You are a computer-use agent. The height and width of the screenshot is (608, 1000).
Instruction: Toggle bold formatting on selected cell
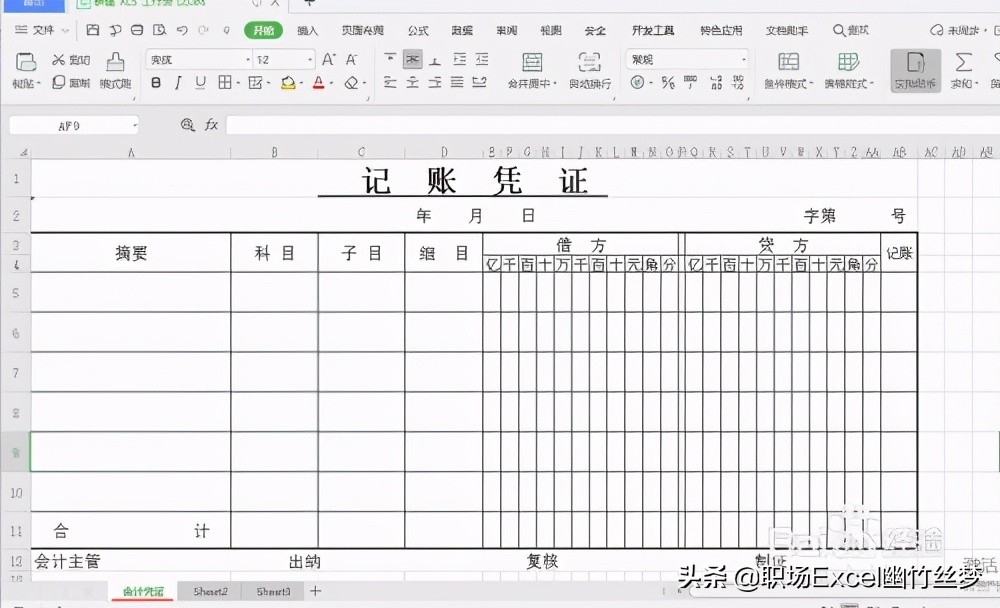coord(153,84)
